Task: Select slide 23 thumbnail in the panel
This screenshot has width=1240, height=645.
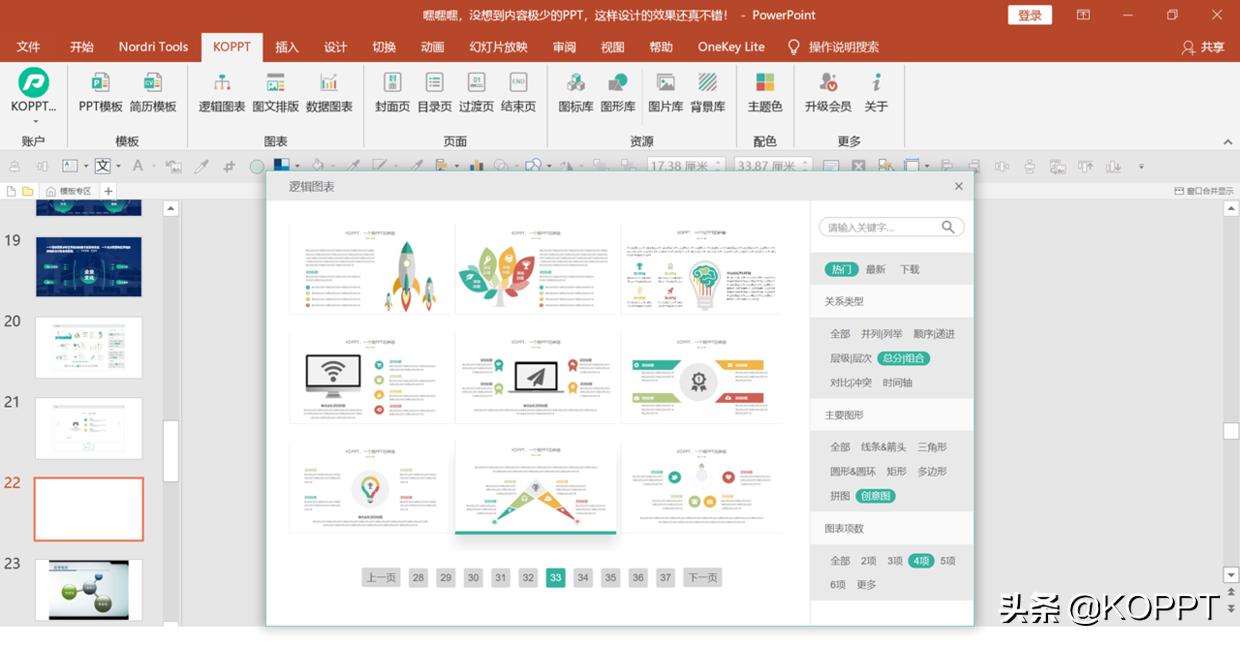Action: 89,590
